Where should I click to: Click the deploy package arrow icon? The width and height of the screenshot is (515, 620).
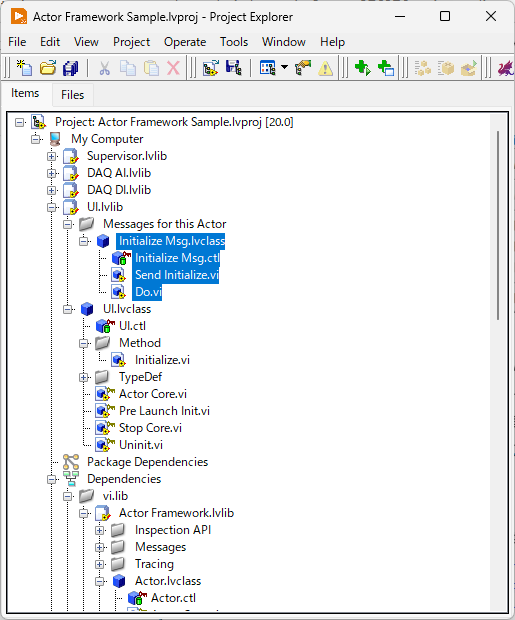click(x=469, y=68)
